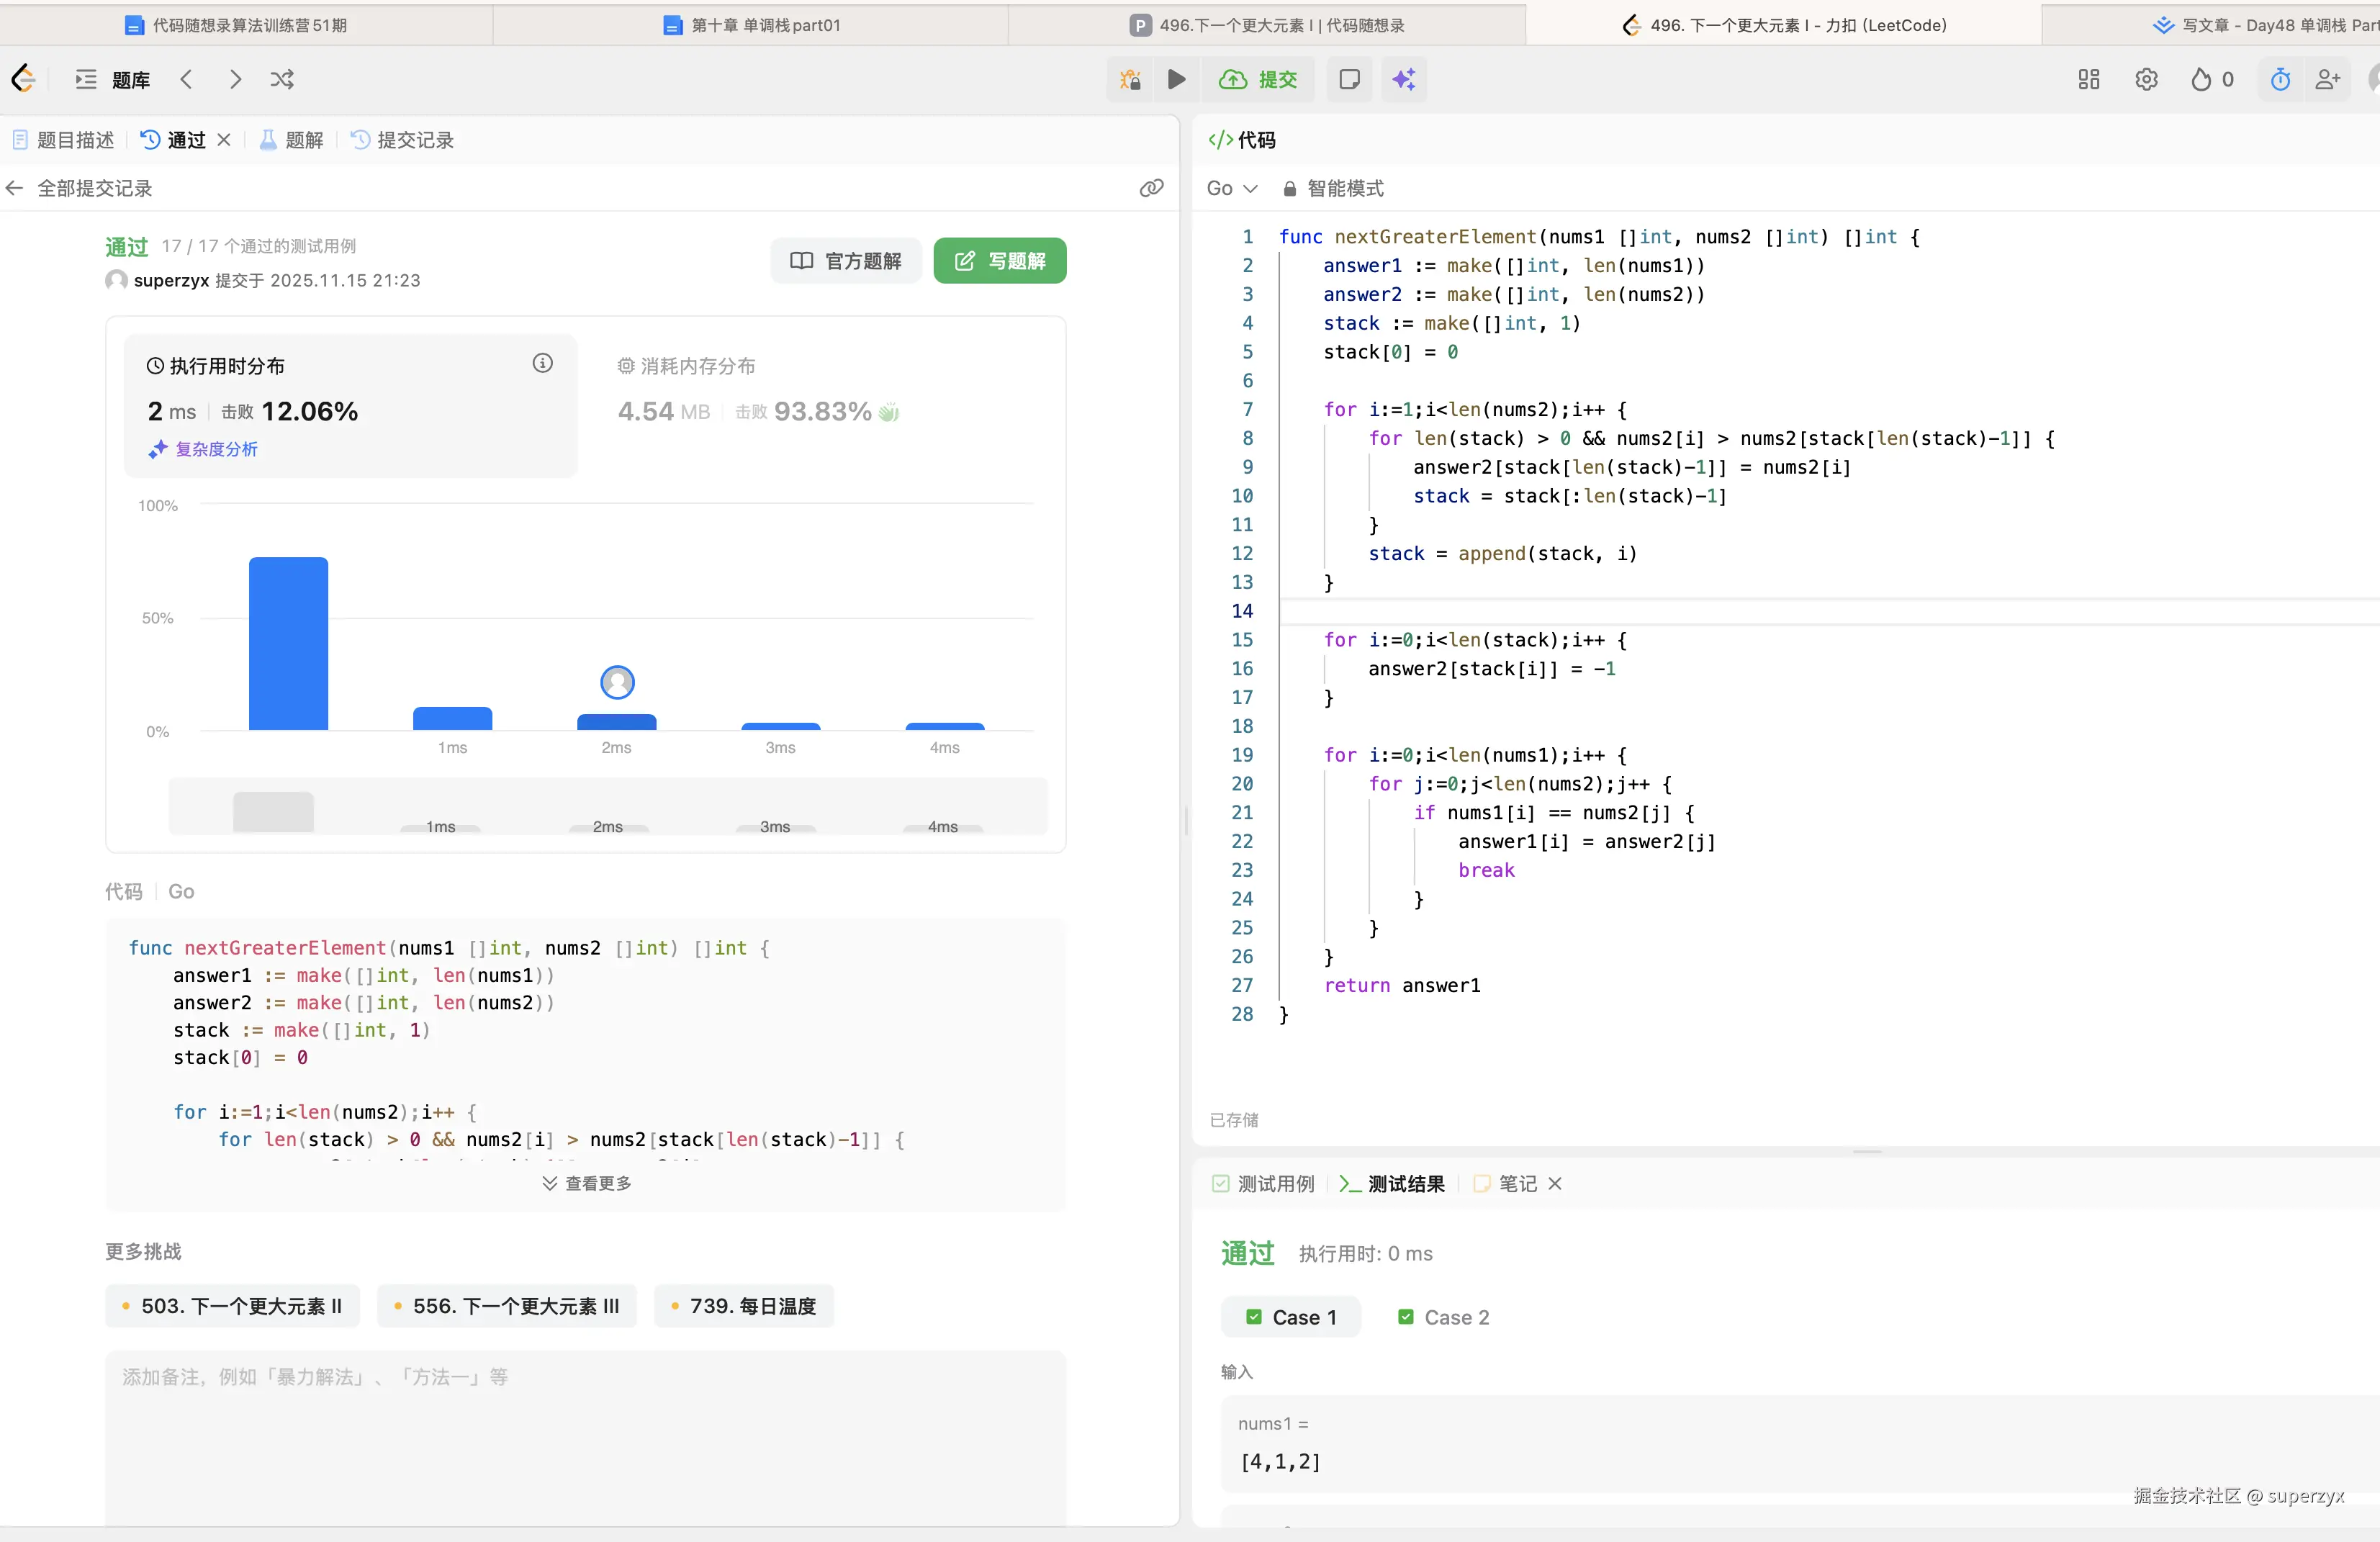Pick a random problem with shuffle icon
The width and height of the screenshot is (2380, 1542).
click(282, 79)
